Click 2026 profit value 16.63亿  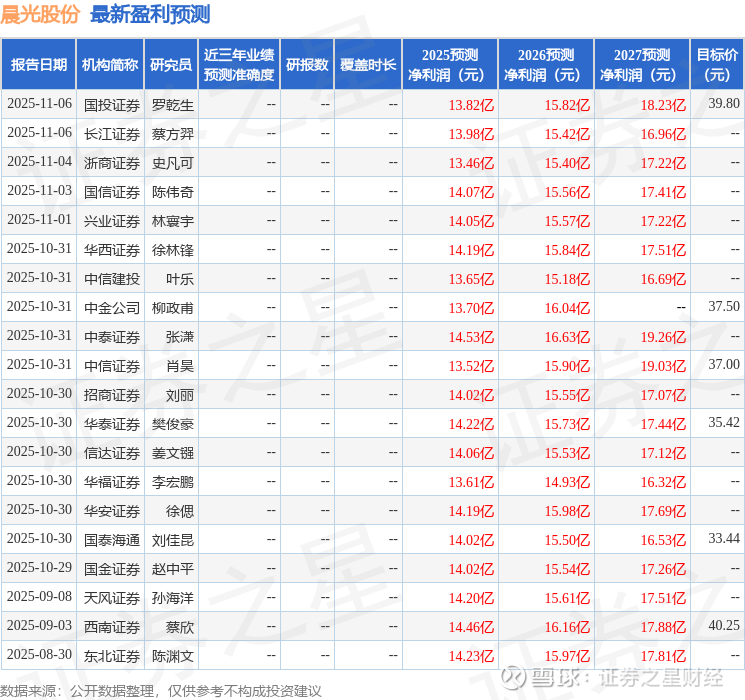[567, 337]
